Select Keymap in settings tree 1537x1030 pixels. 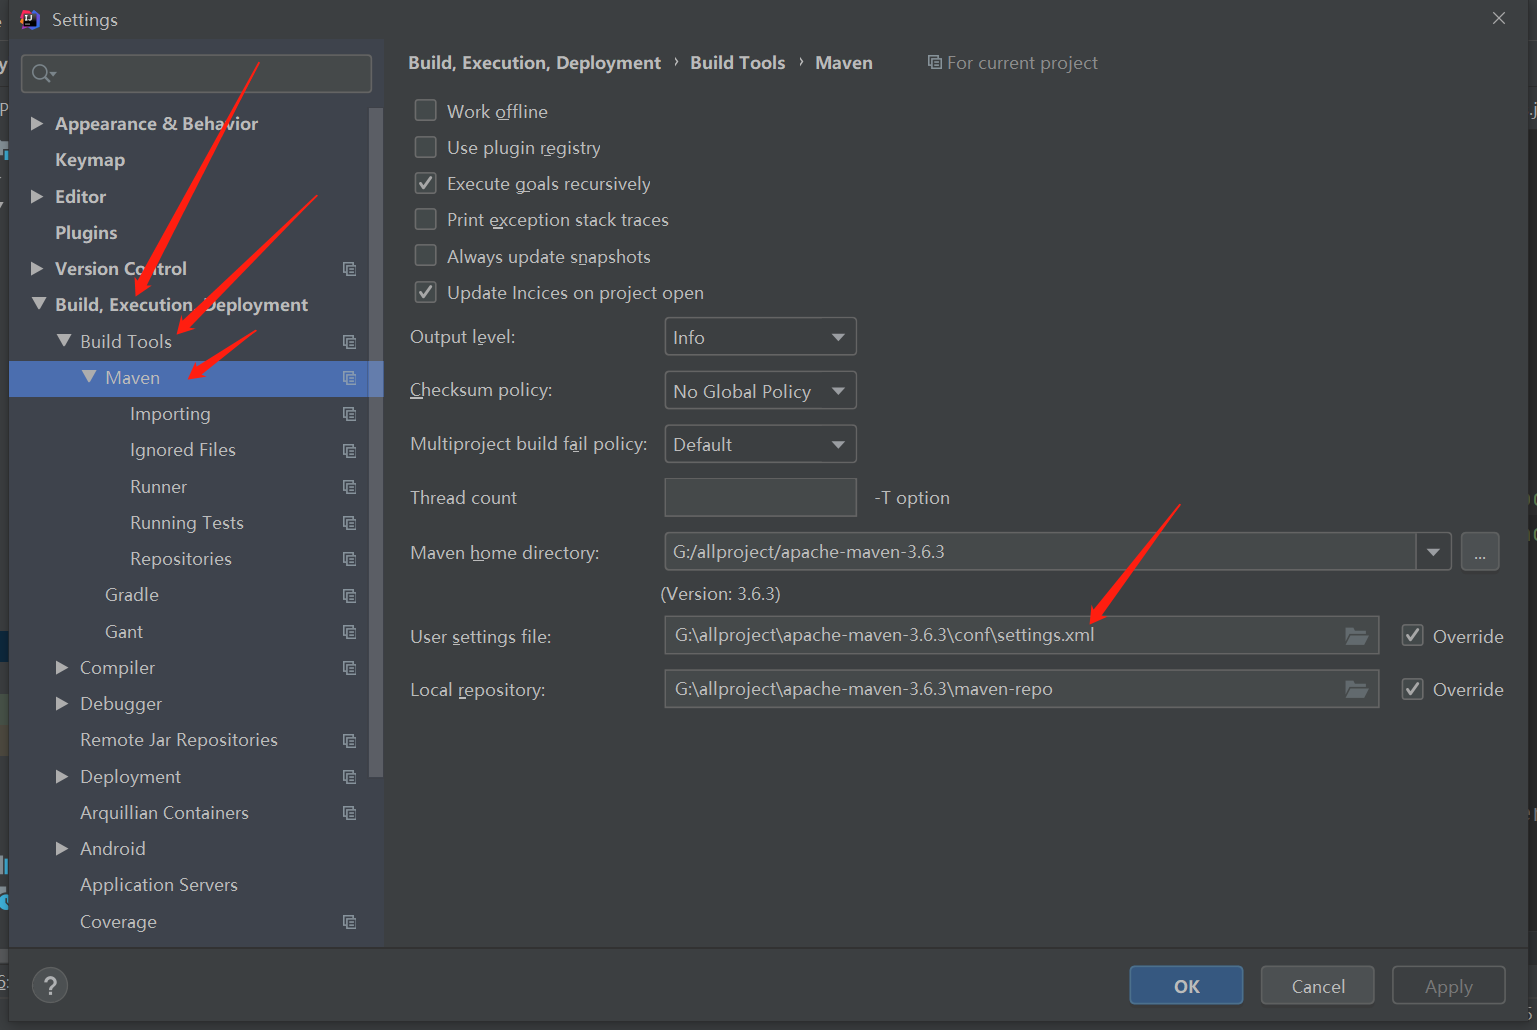click(90, 160)
